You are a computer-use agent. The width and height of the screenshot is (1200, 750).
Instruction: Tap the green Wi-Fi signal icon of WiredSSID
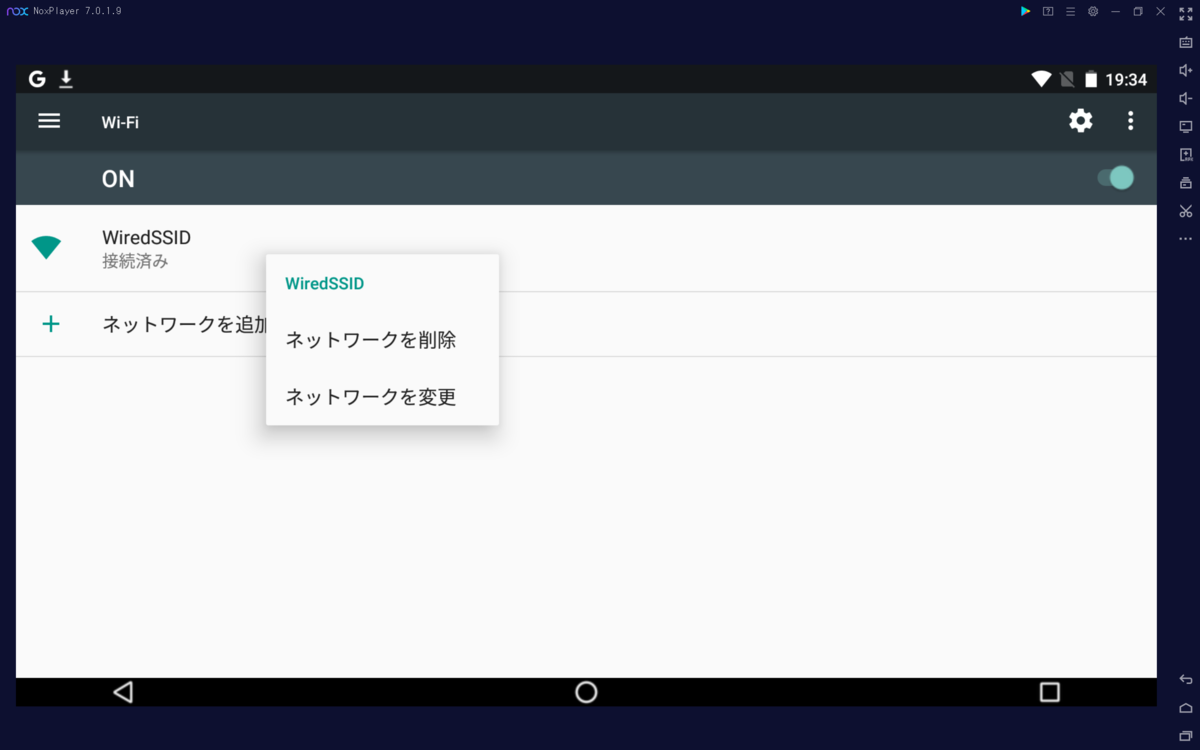46,248
